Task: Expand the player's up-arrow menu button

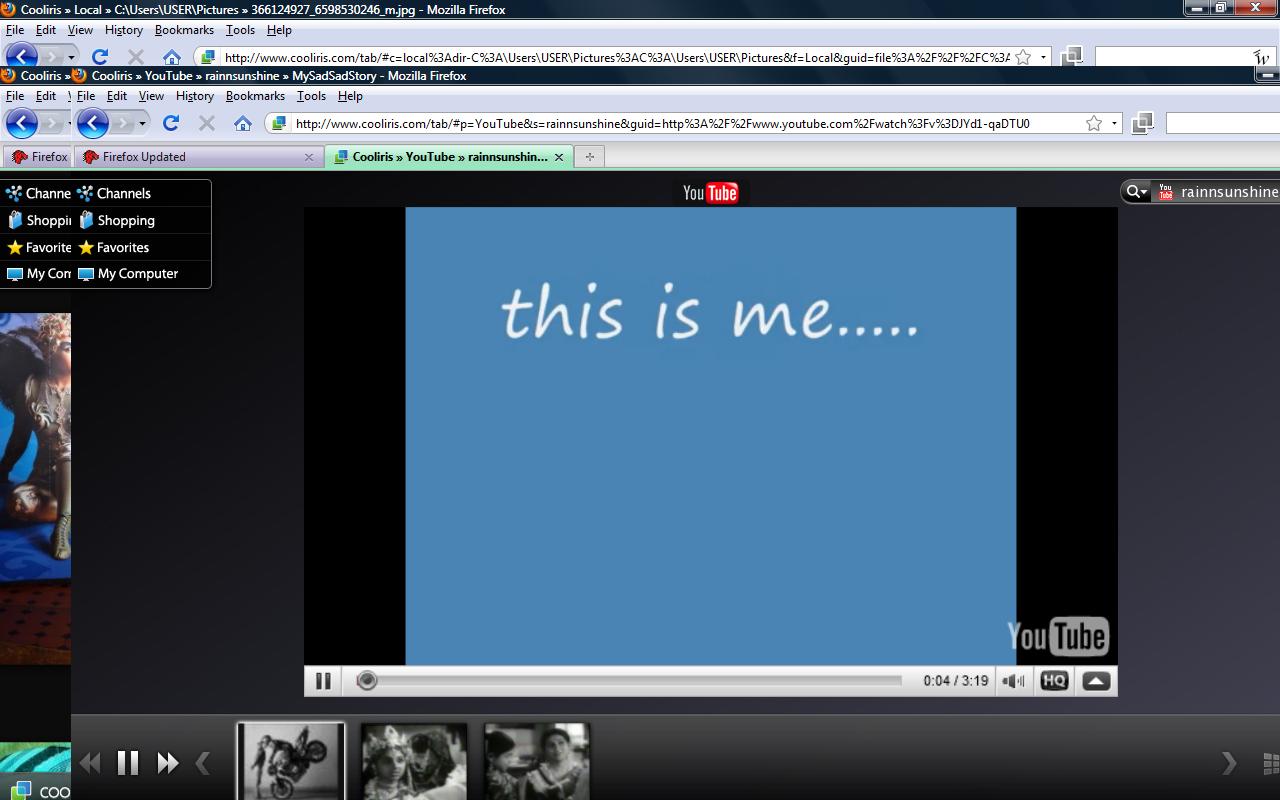Action: tap(1096, 681)
